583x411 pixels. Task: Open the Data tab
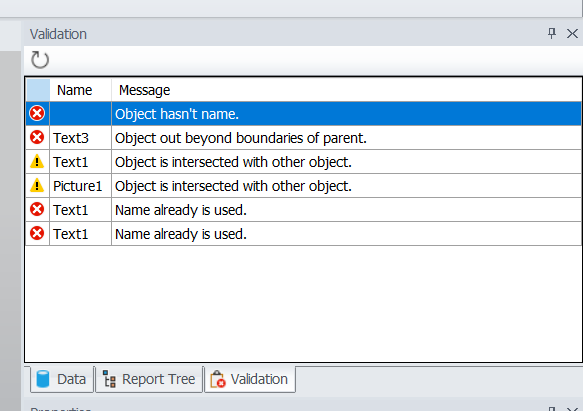pos(62,379)
